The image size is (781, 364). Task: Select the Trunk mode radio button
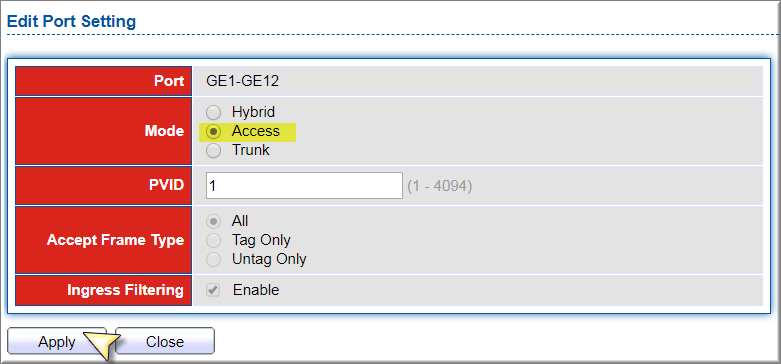point(213,151)
